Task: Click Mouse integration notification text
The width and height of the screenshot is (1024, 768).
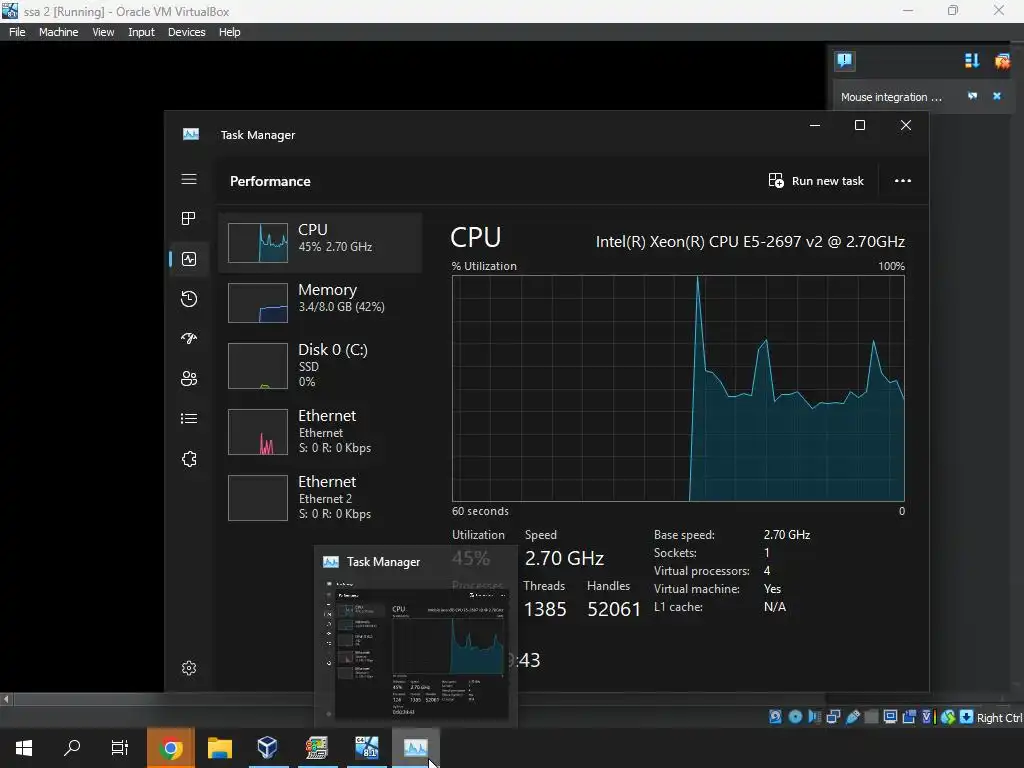Action: pyautogui.click(x=891, y=97)
